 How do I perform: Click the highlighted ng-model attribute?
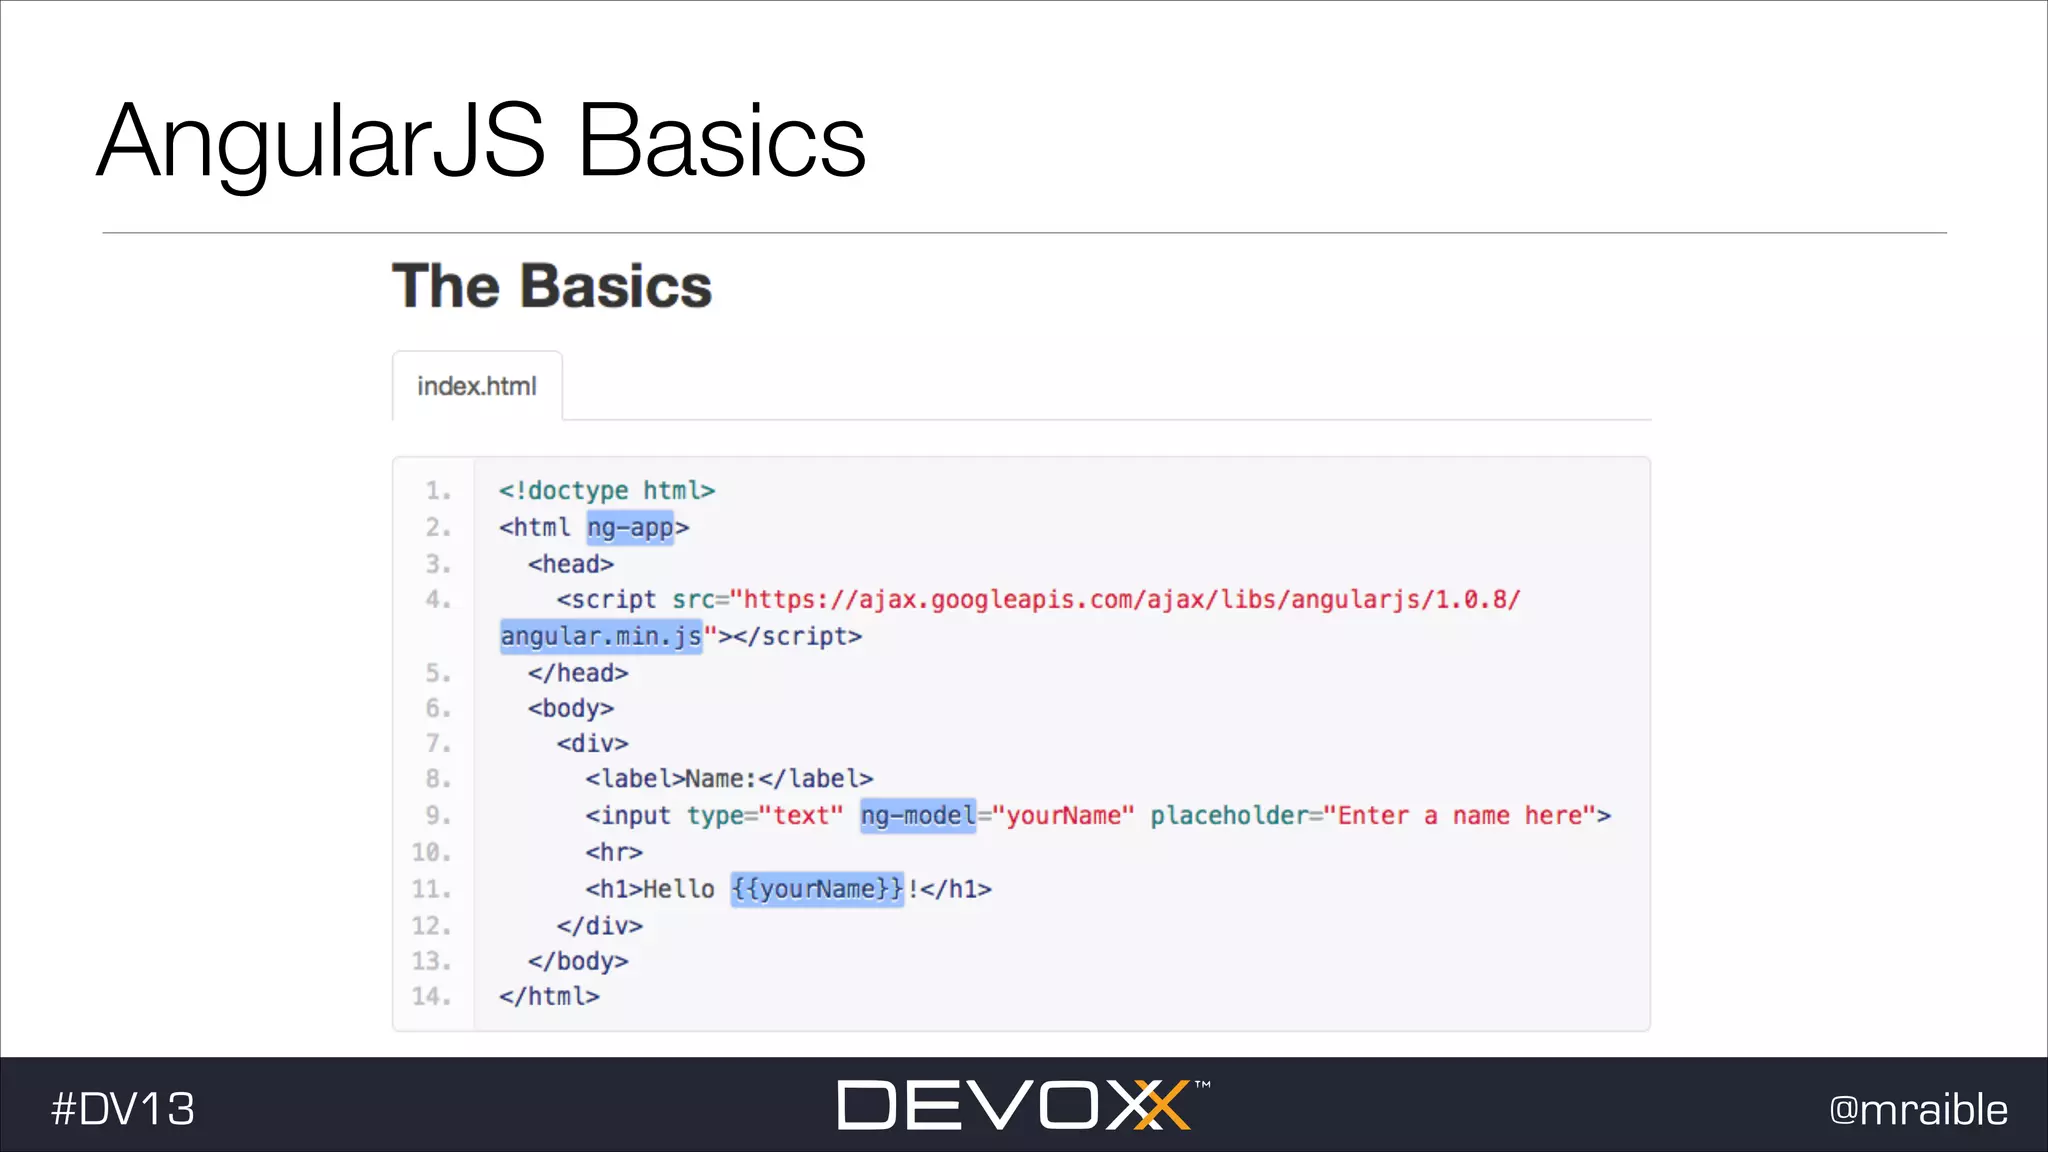917,816
